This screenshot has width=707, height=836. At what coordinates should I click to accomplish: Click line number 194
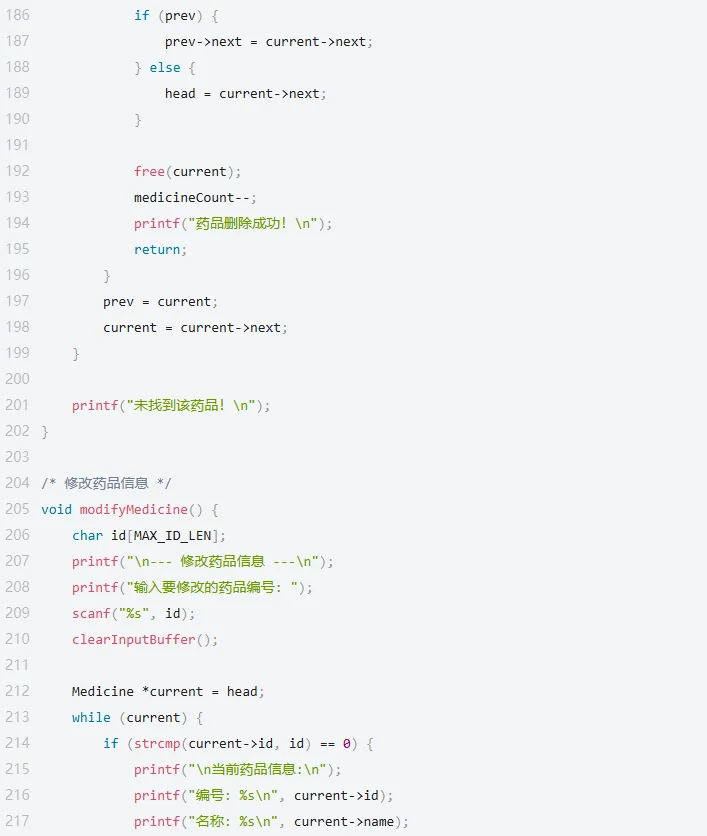click(18, 223)
